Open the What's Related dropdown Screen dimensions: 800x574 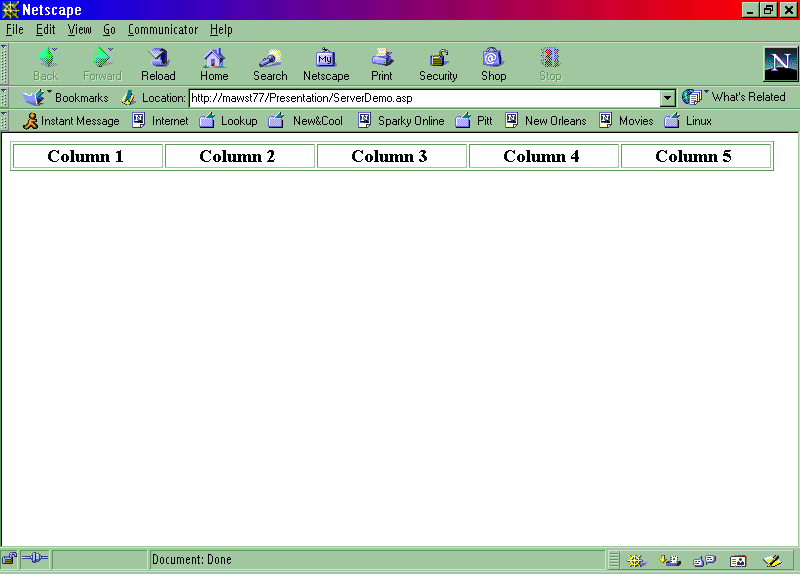(735, 97)
